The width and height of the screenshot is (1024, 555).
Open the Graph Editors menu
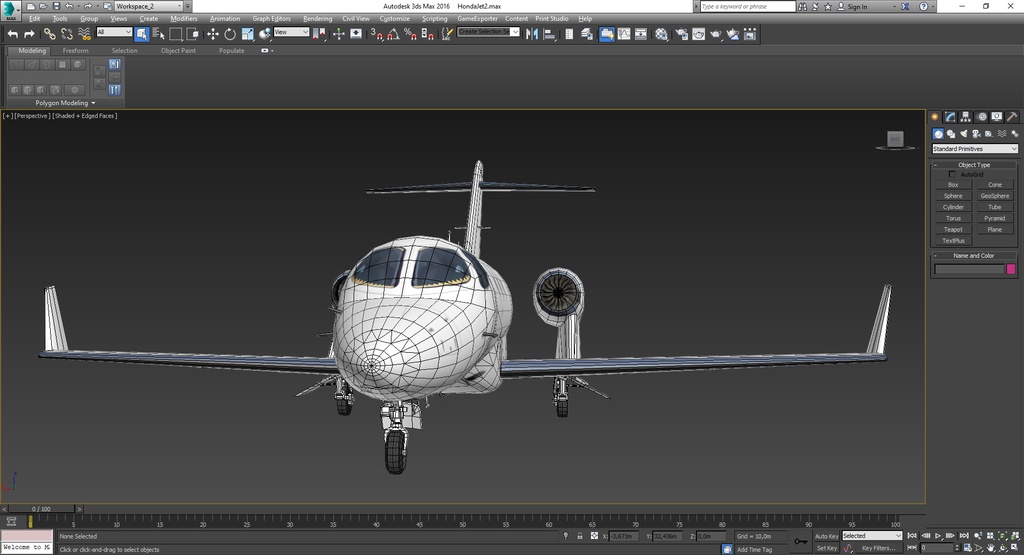coord(272,19)
